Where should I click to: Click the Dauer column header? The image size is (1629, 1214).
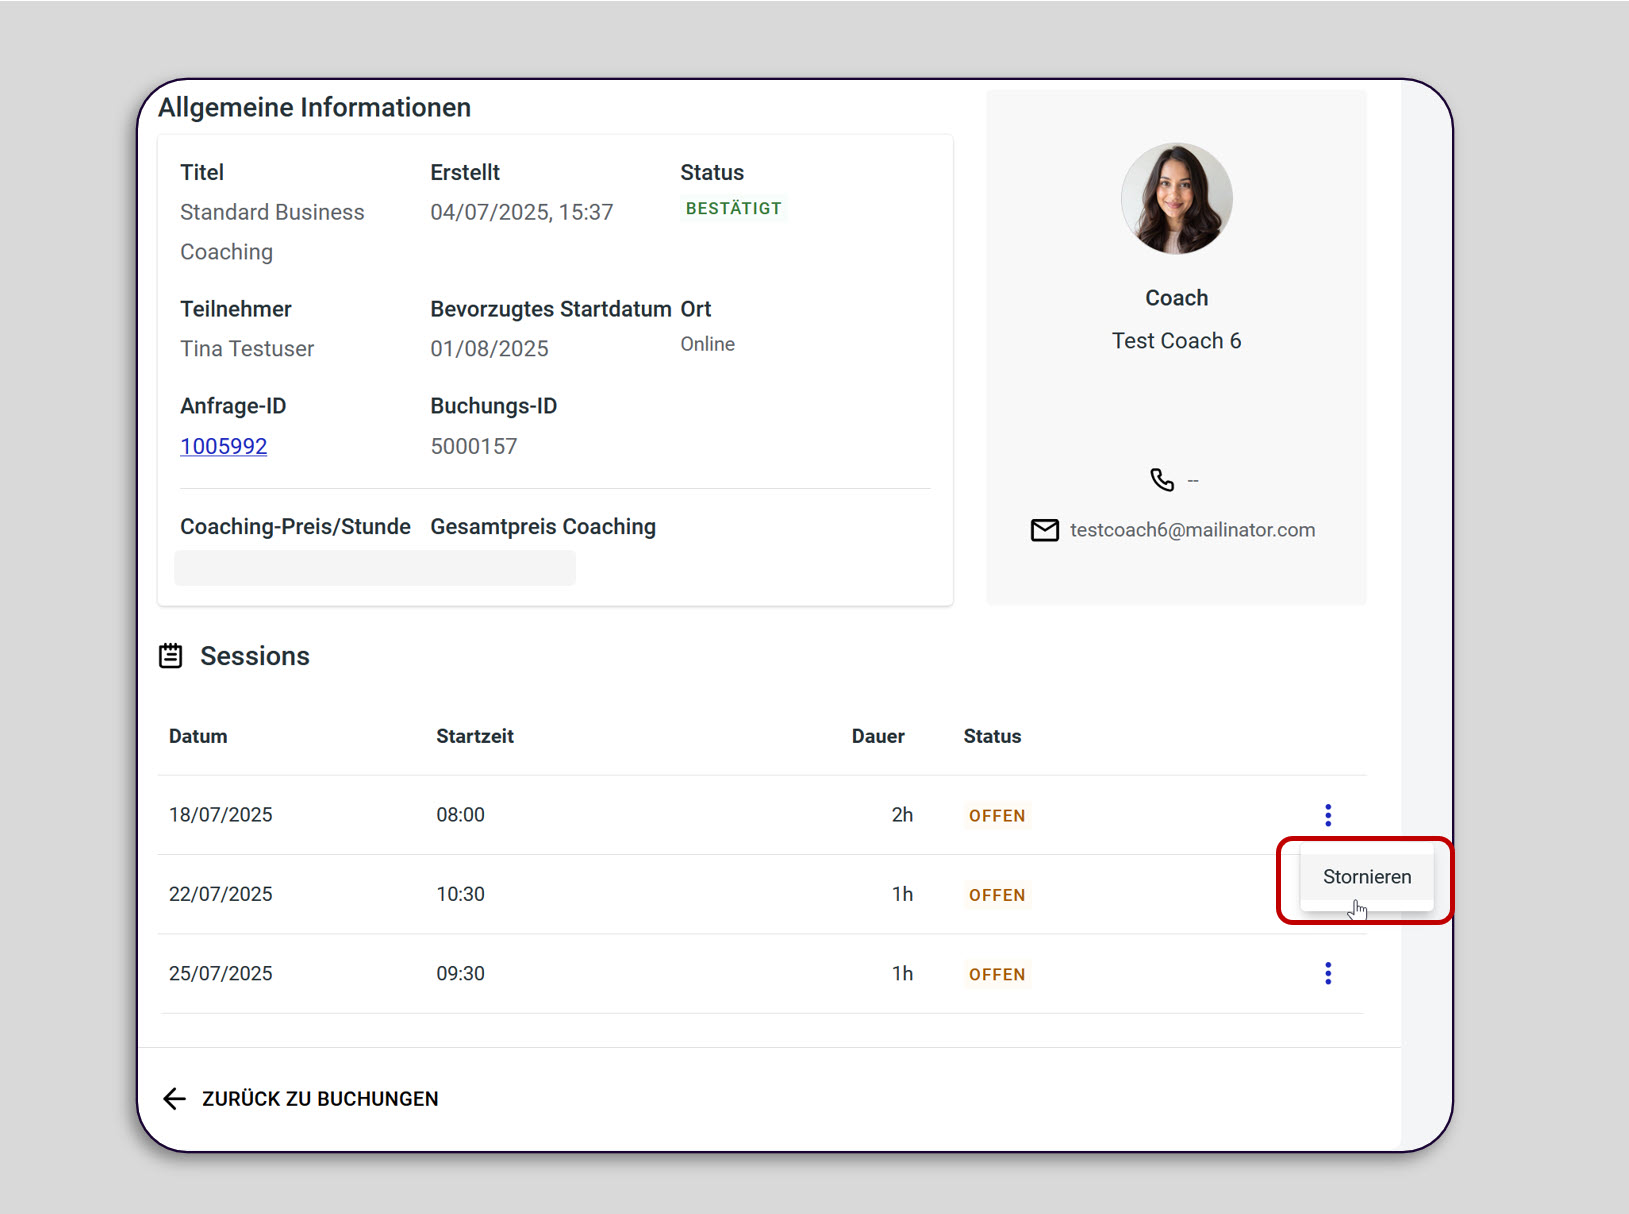tap(878, 736)
